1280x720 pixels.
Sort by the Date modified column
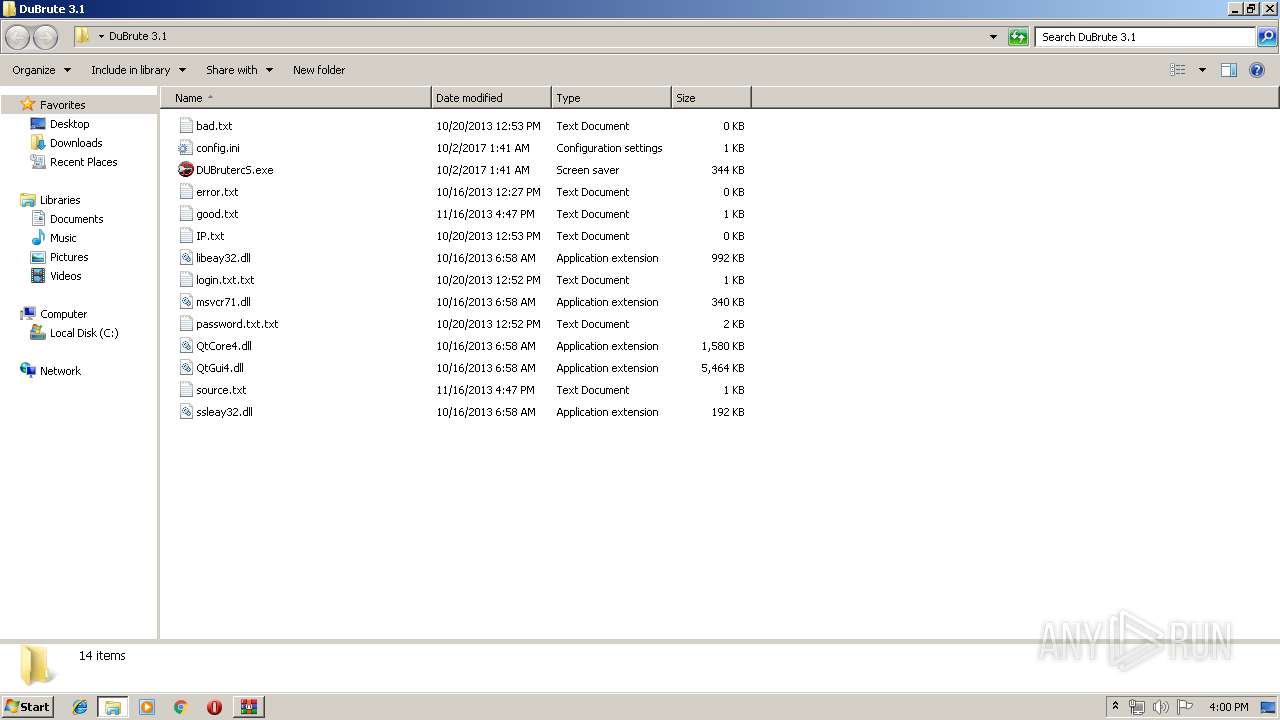[x=491, y=98]
